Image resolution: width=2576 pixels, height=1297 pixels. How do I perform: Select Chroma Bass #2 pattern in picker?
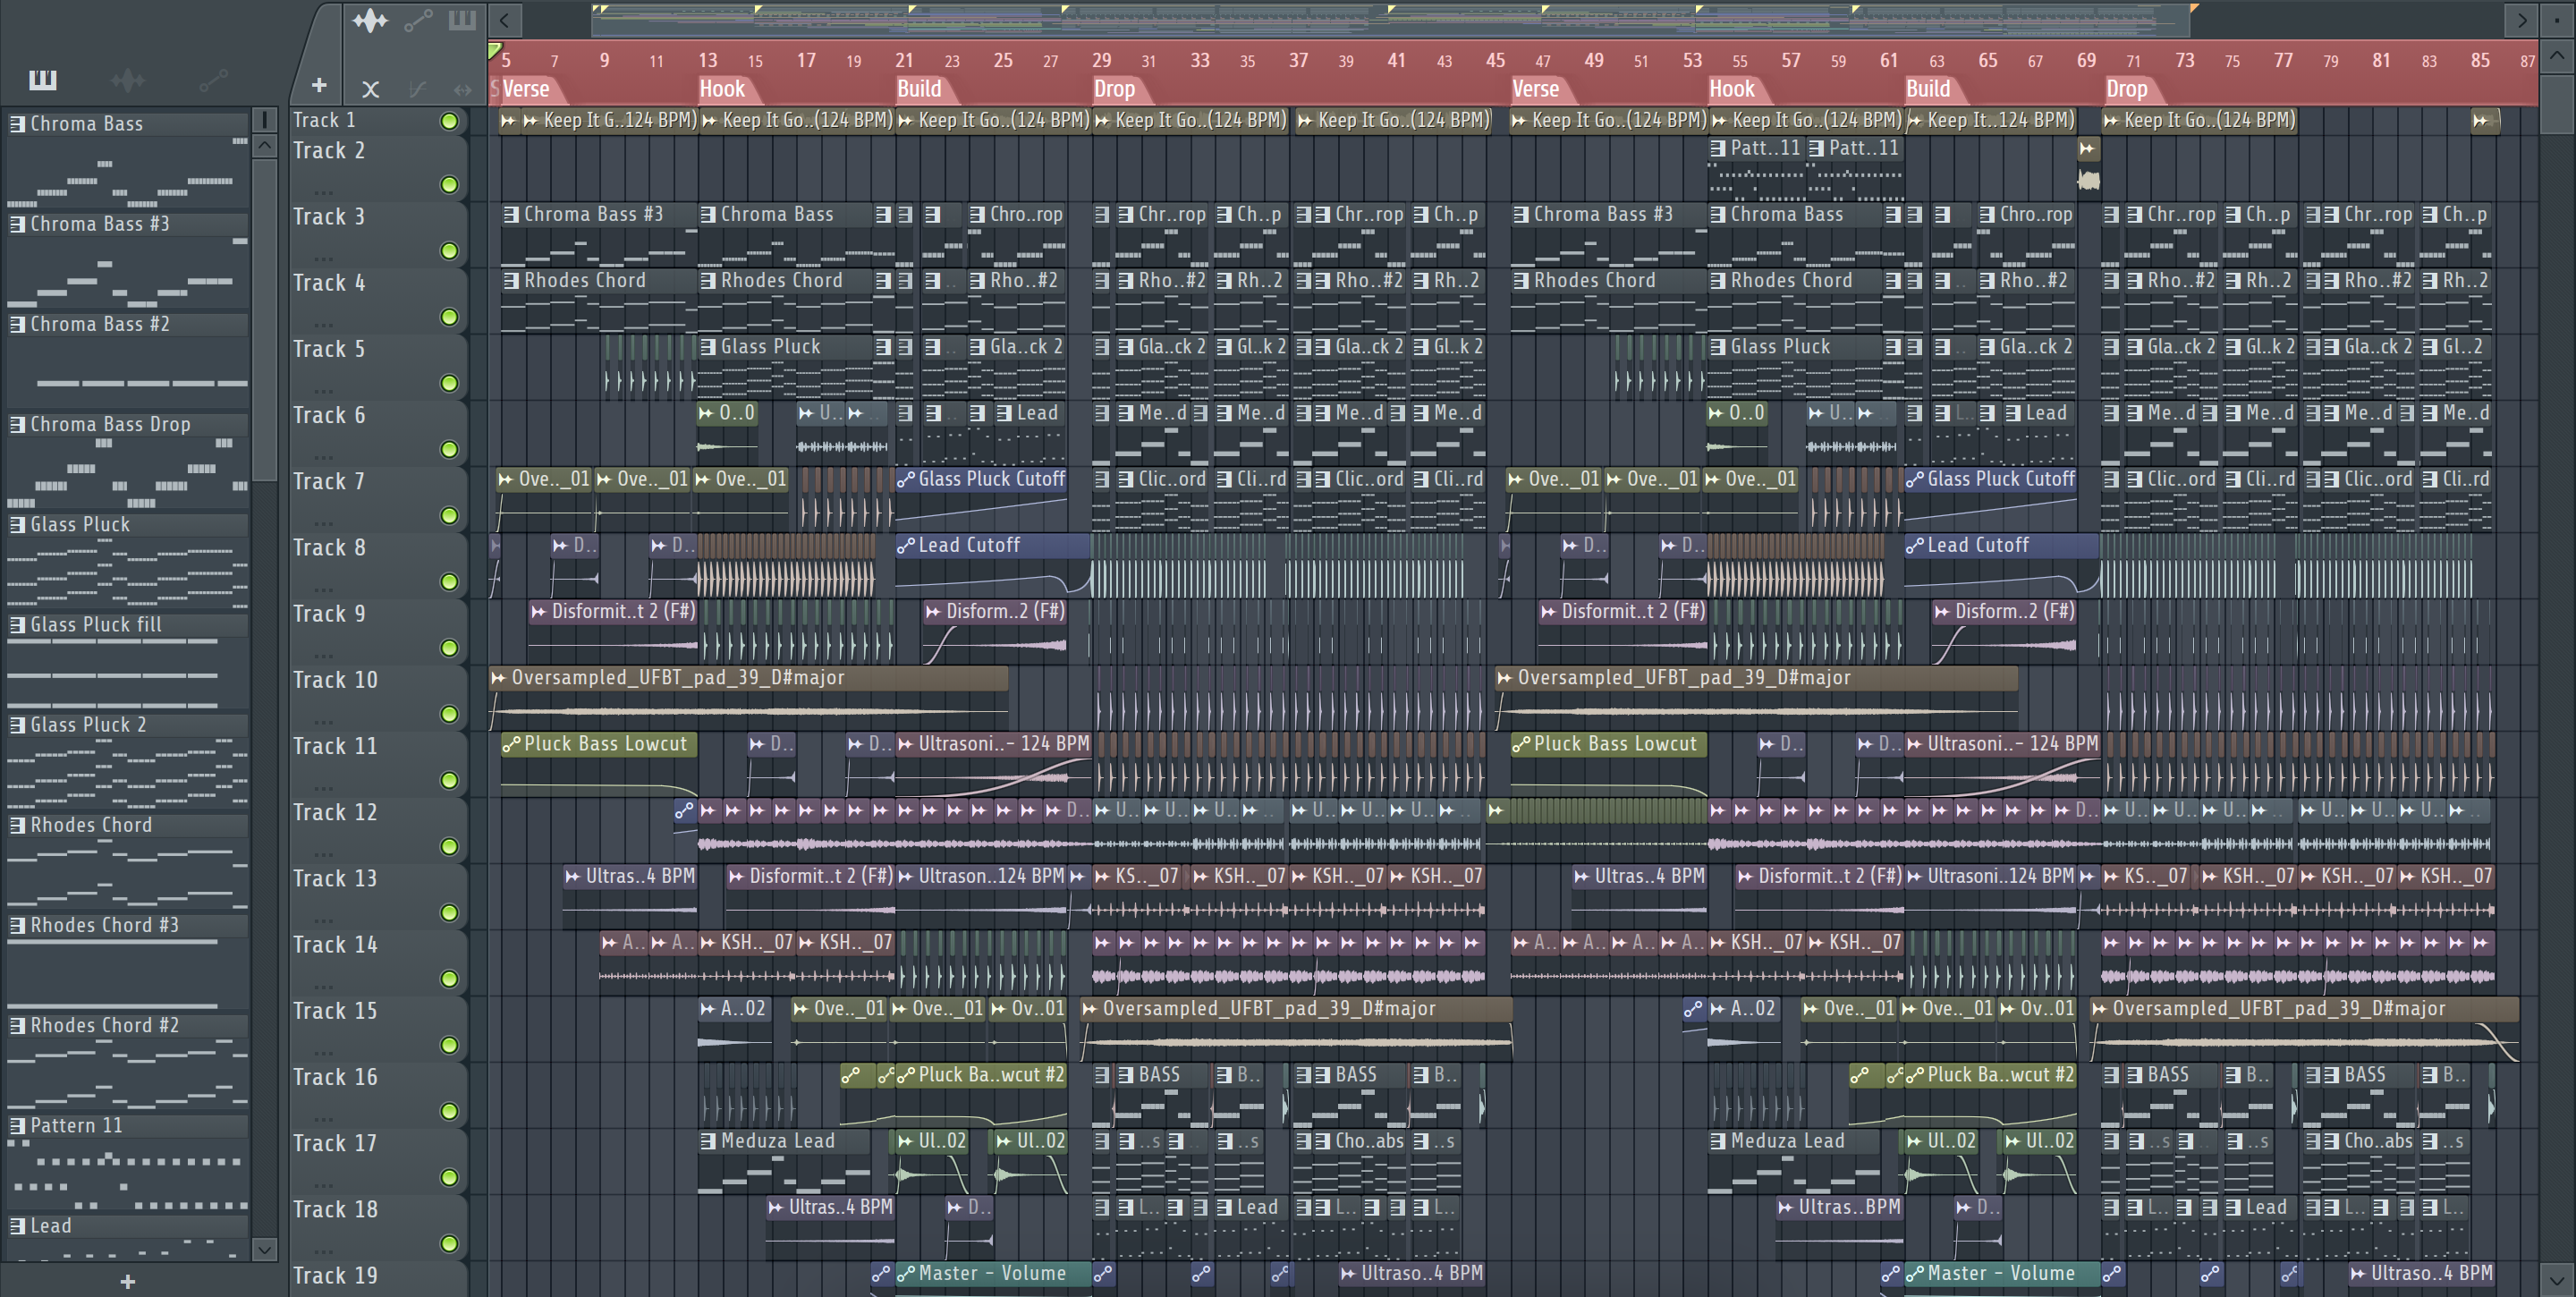tap(128, 324)
